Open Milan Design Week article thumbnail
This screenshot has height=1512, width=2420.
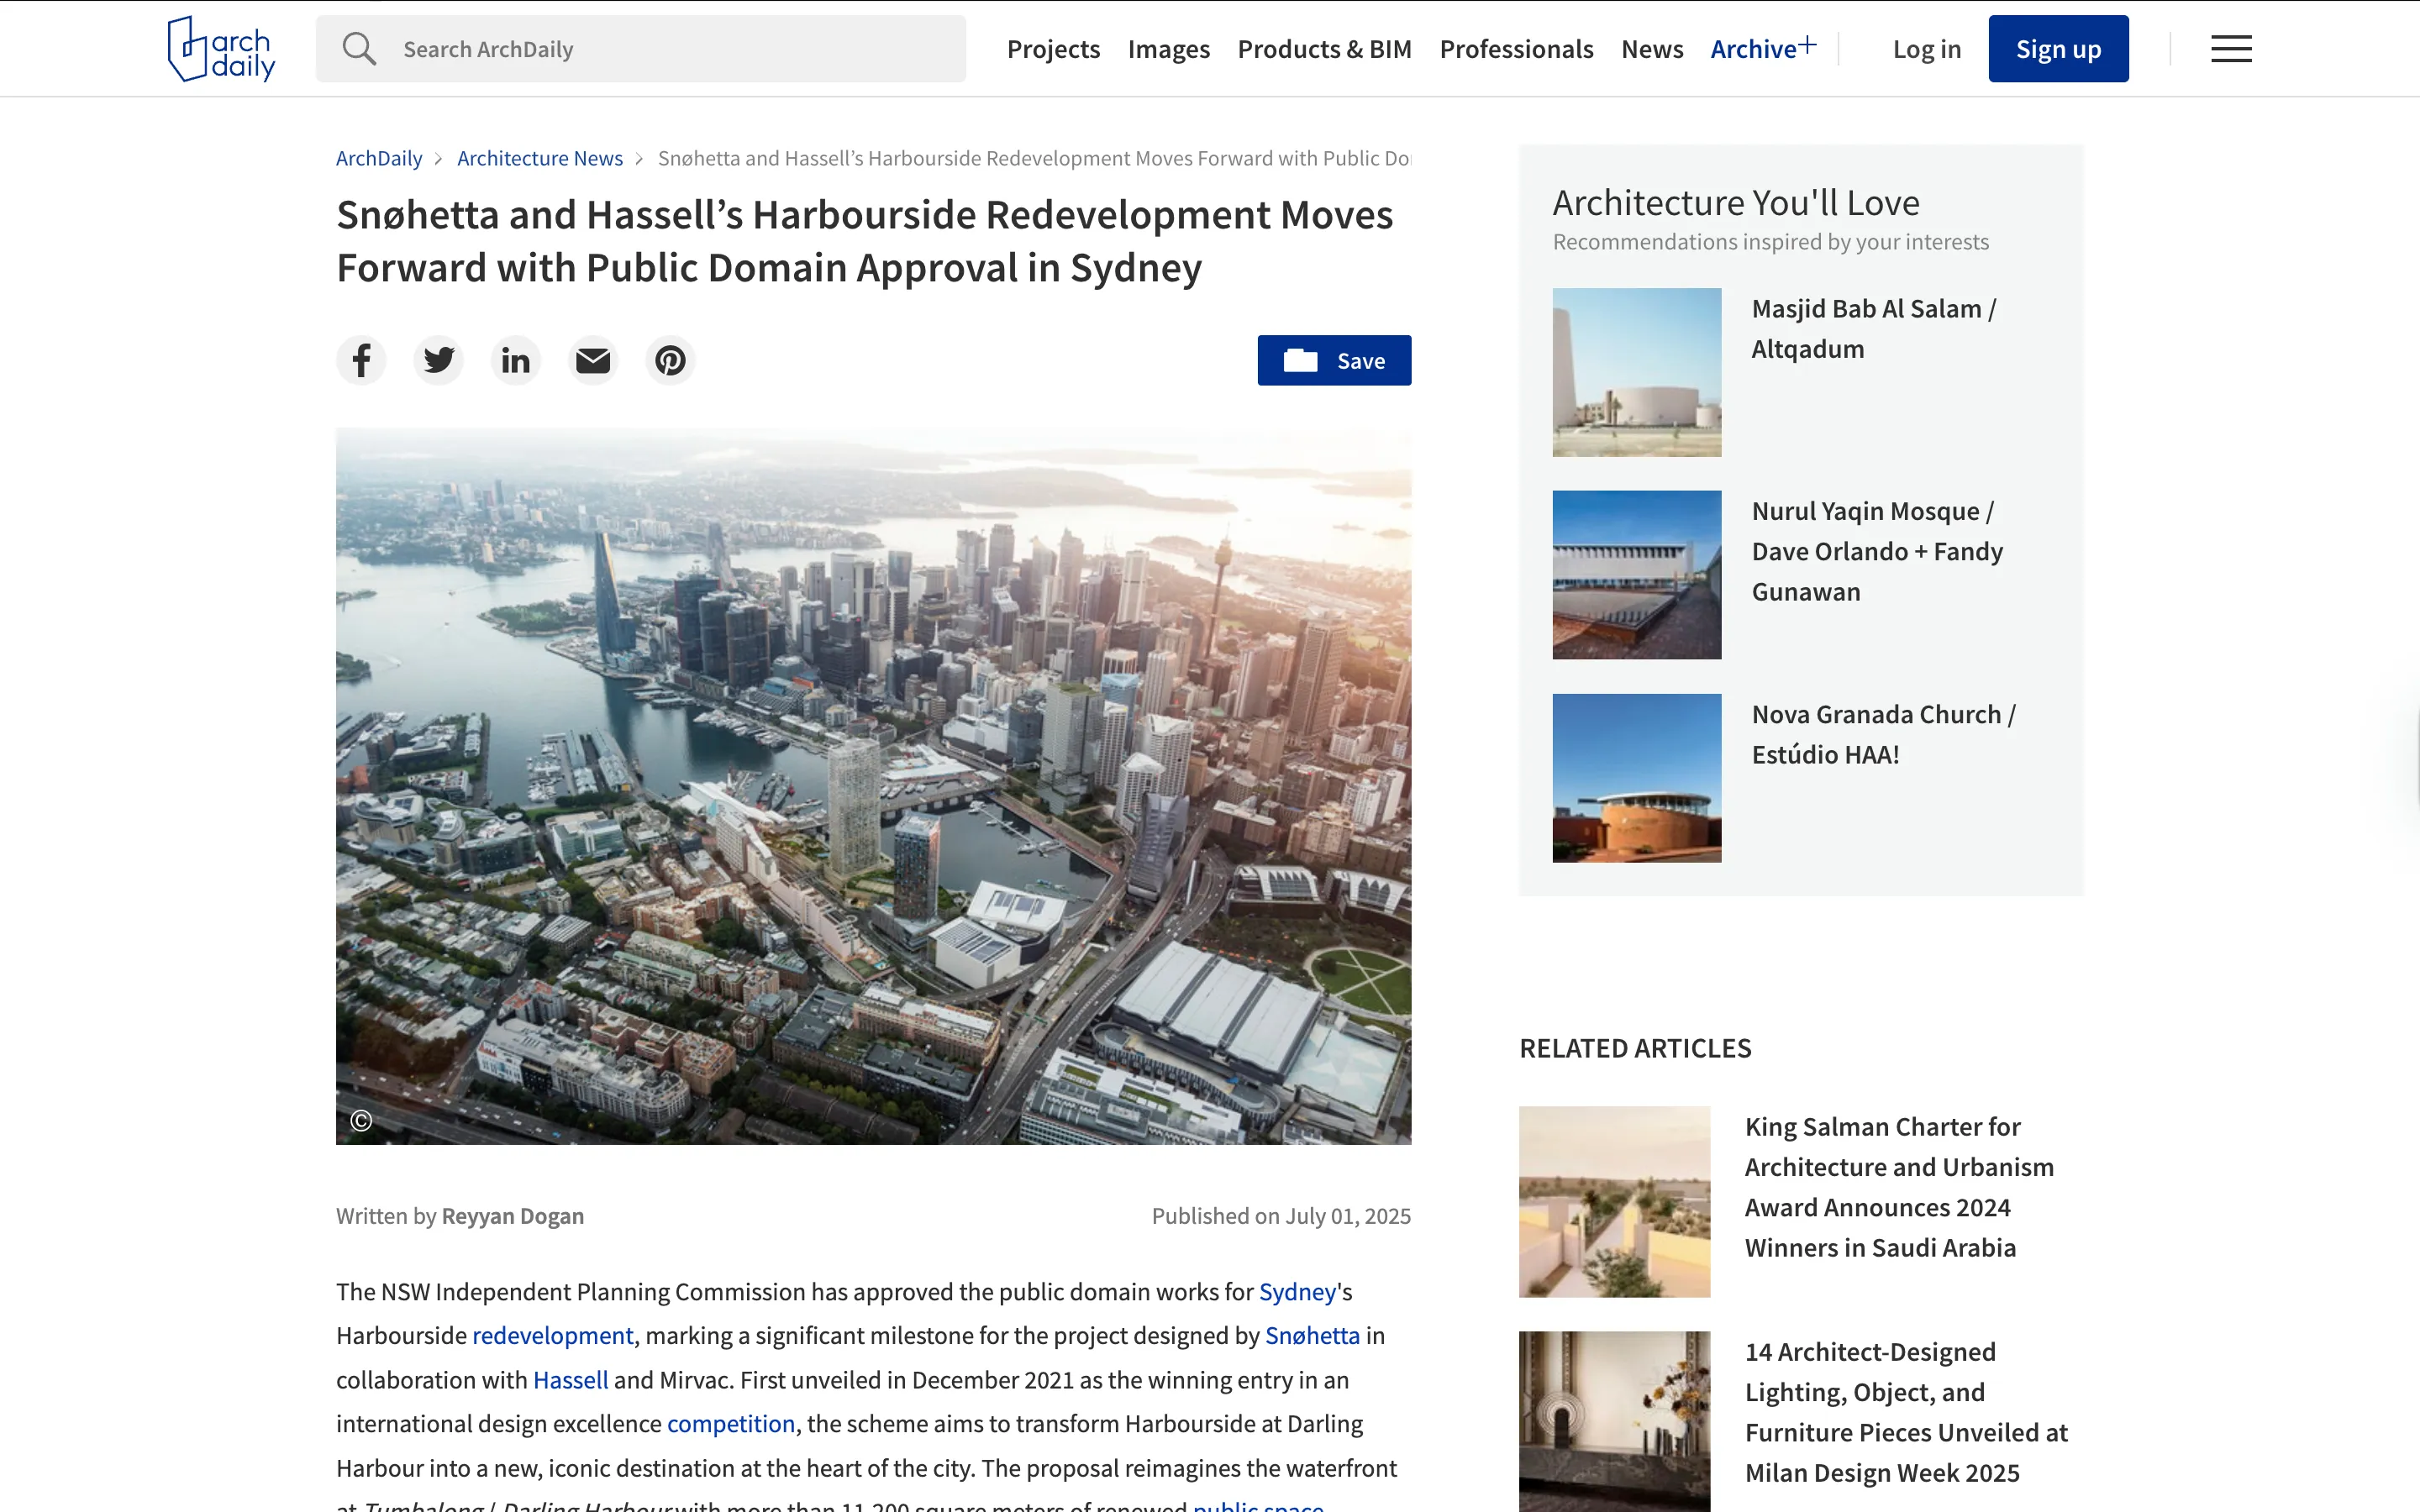click(x=1614, y=1421)
